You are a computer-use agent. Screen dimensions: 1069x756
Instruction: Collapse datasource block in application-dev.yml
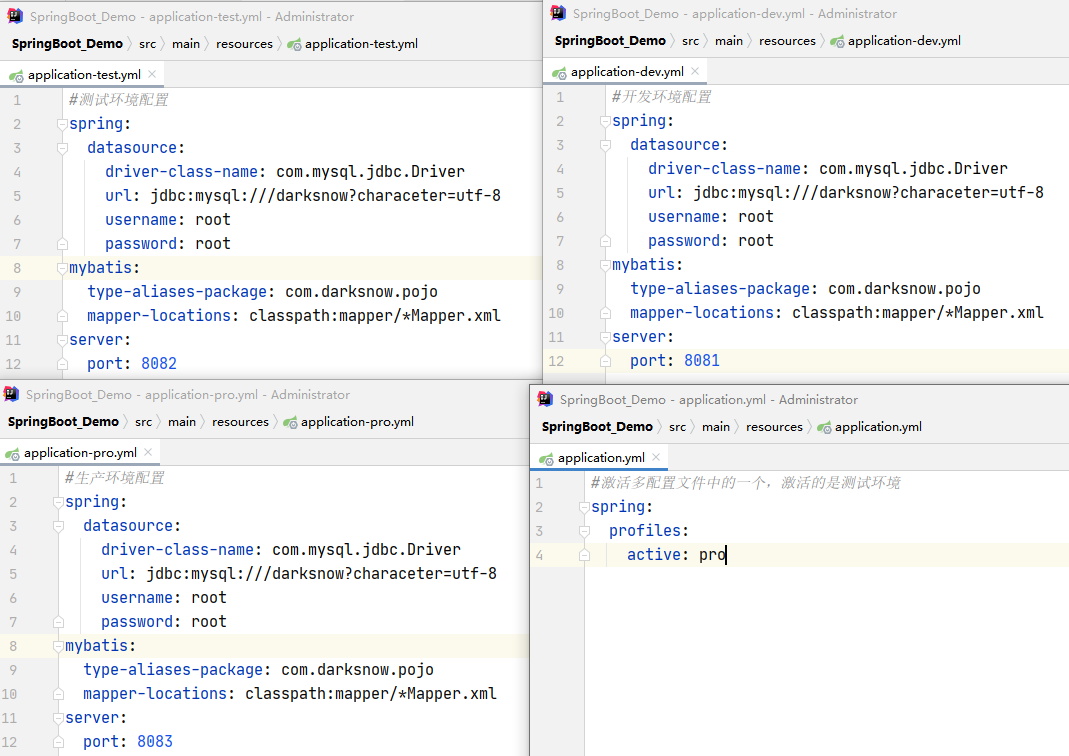(605, 145)
